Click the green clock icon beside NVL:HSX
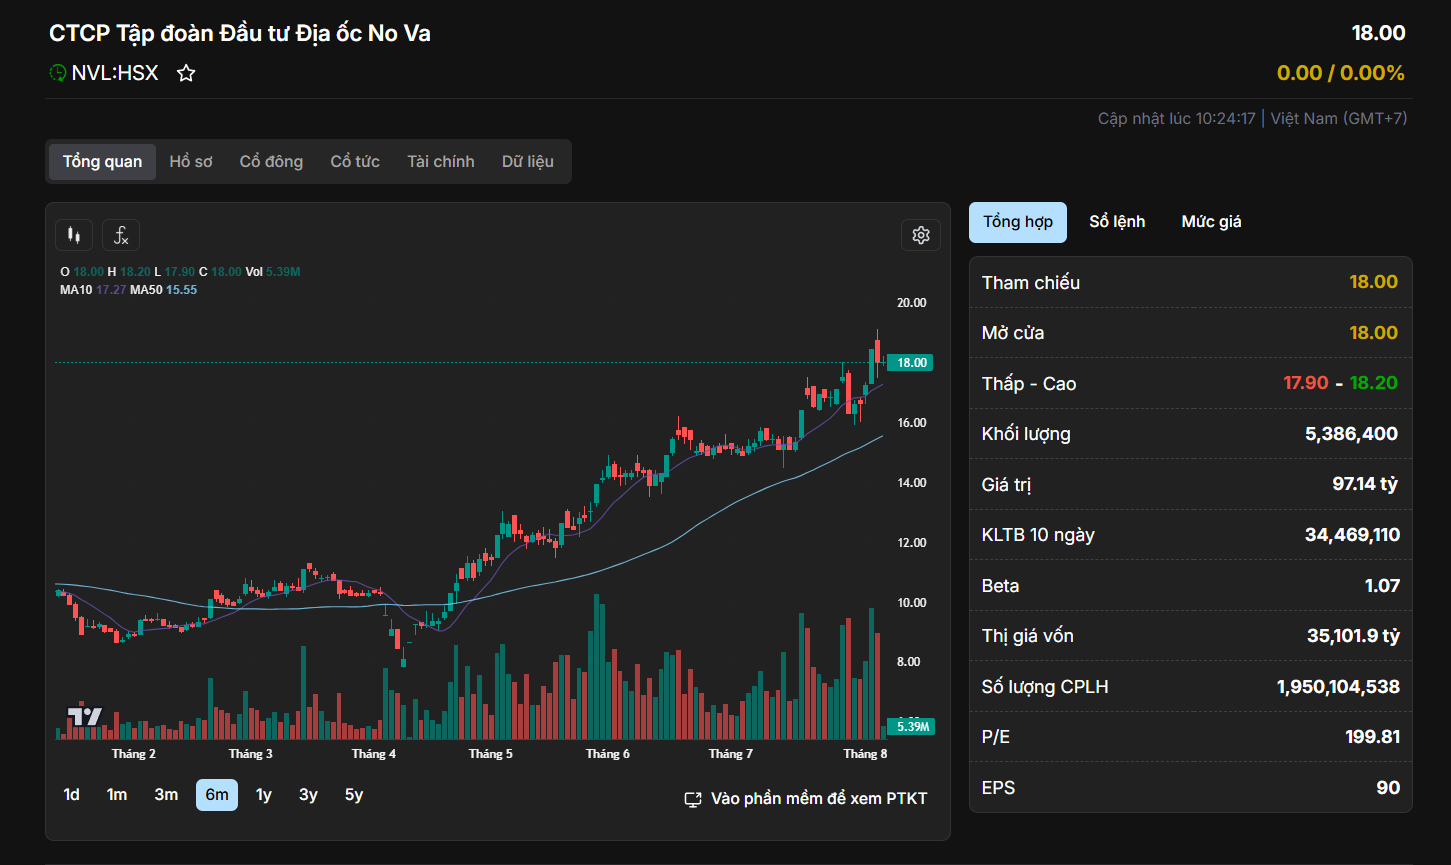The image size is (1451, 865). 58,73
